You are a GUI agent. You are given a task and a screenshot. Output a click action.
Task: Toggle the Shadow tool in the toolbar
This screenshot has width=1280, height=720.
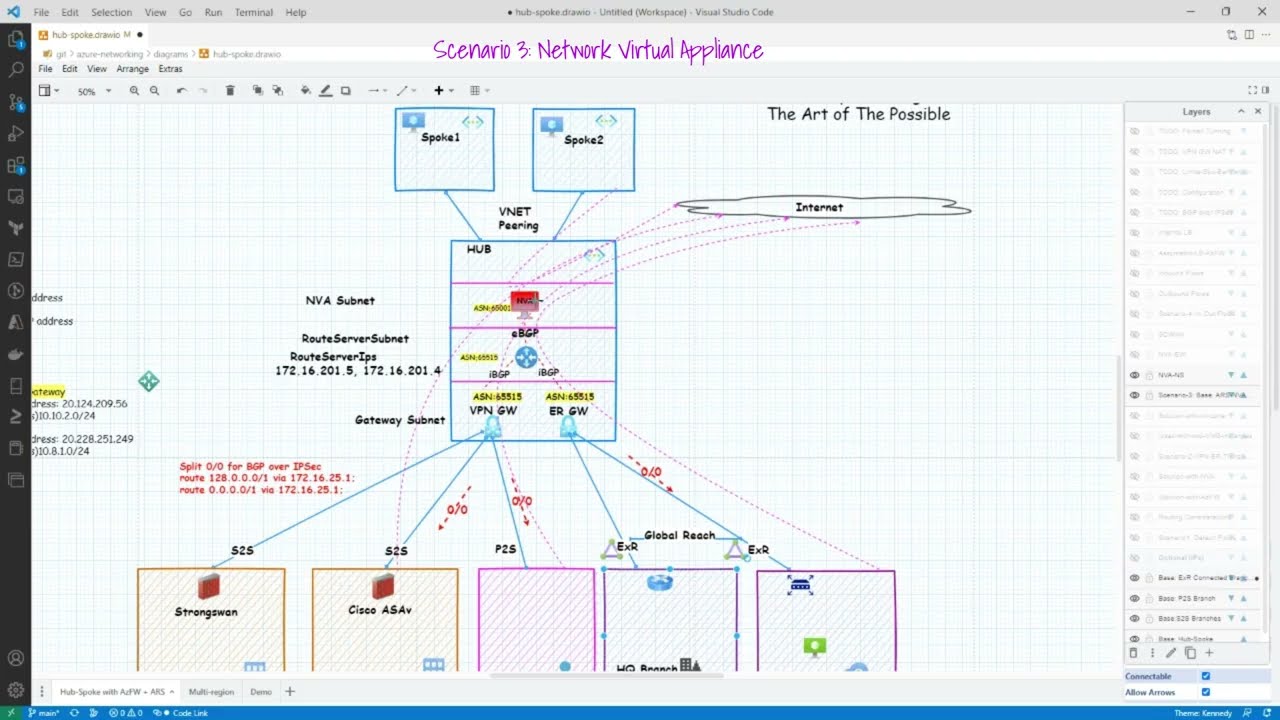[346, 91]
